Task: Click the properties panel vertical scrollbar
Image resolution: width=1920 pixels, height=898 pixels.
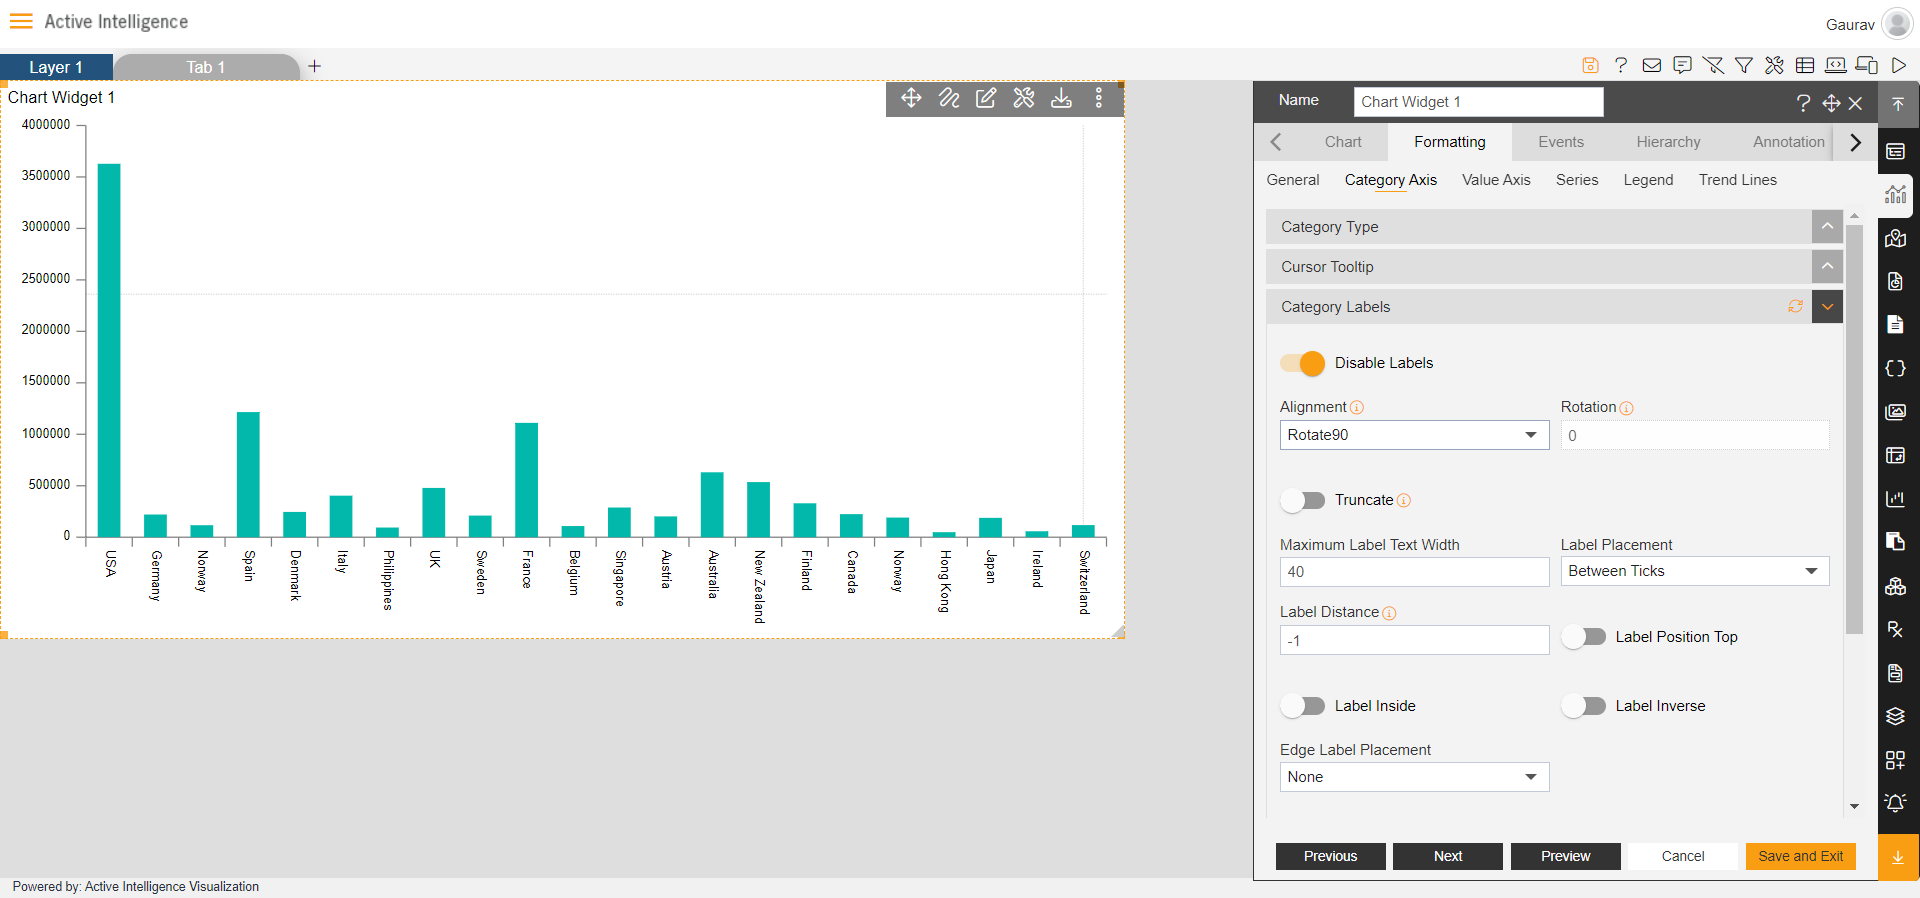Action: [1854, 430]
